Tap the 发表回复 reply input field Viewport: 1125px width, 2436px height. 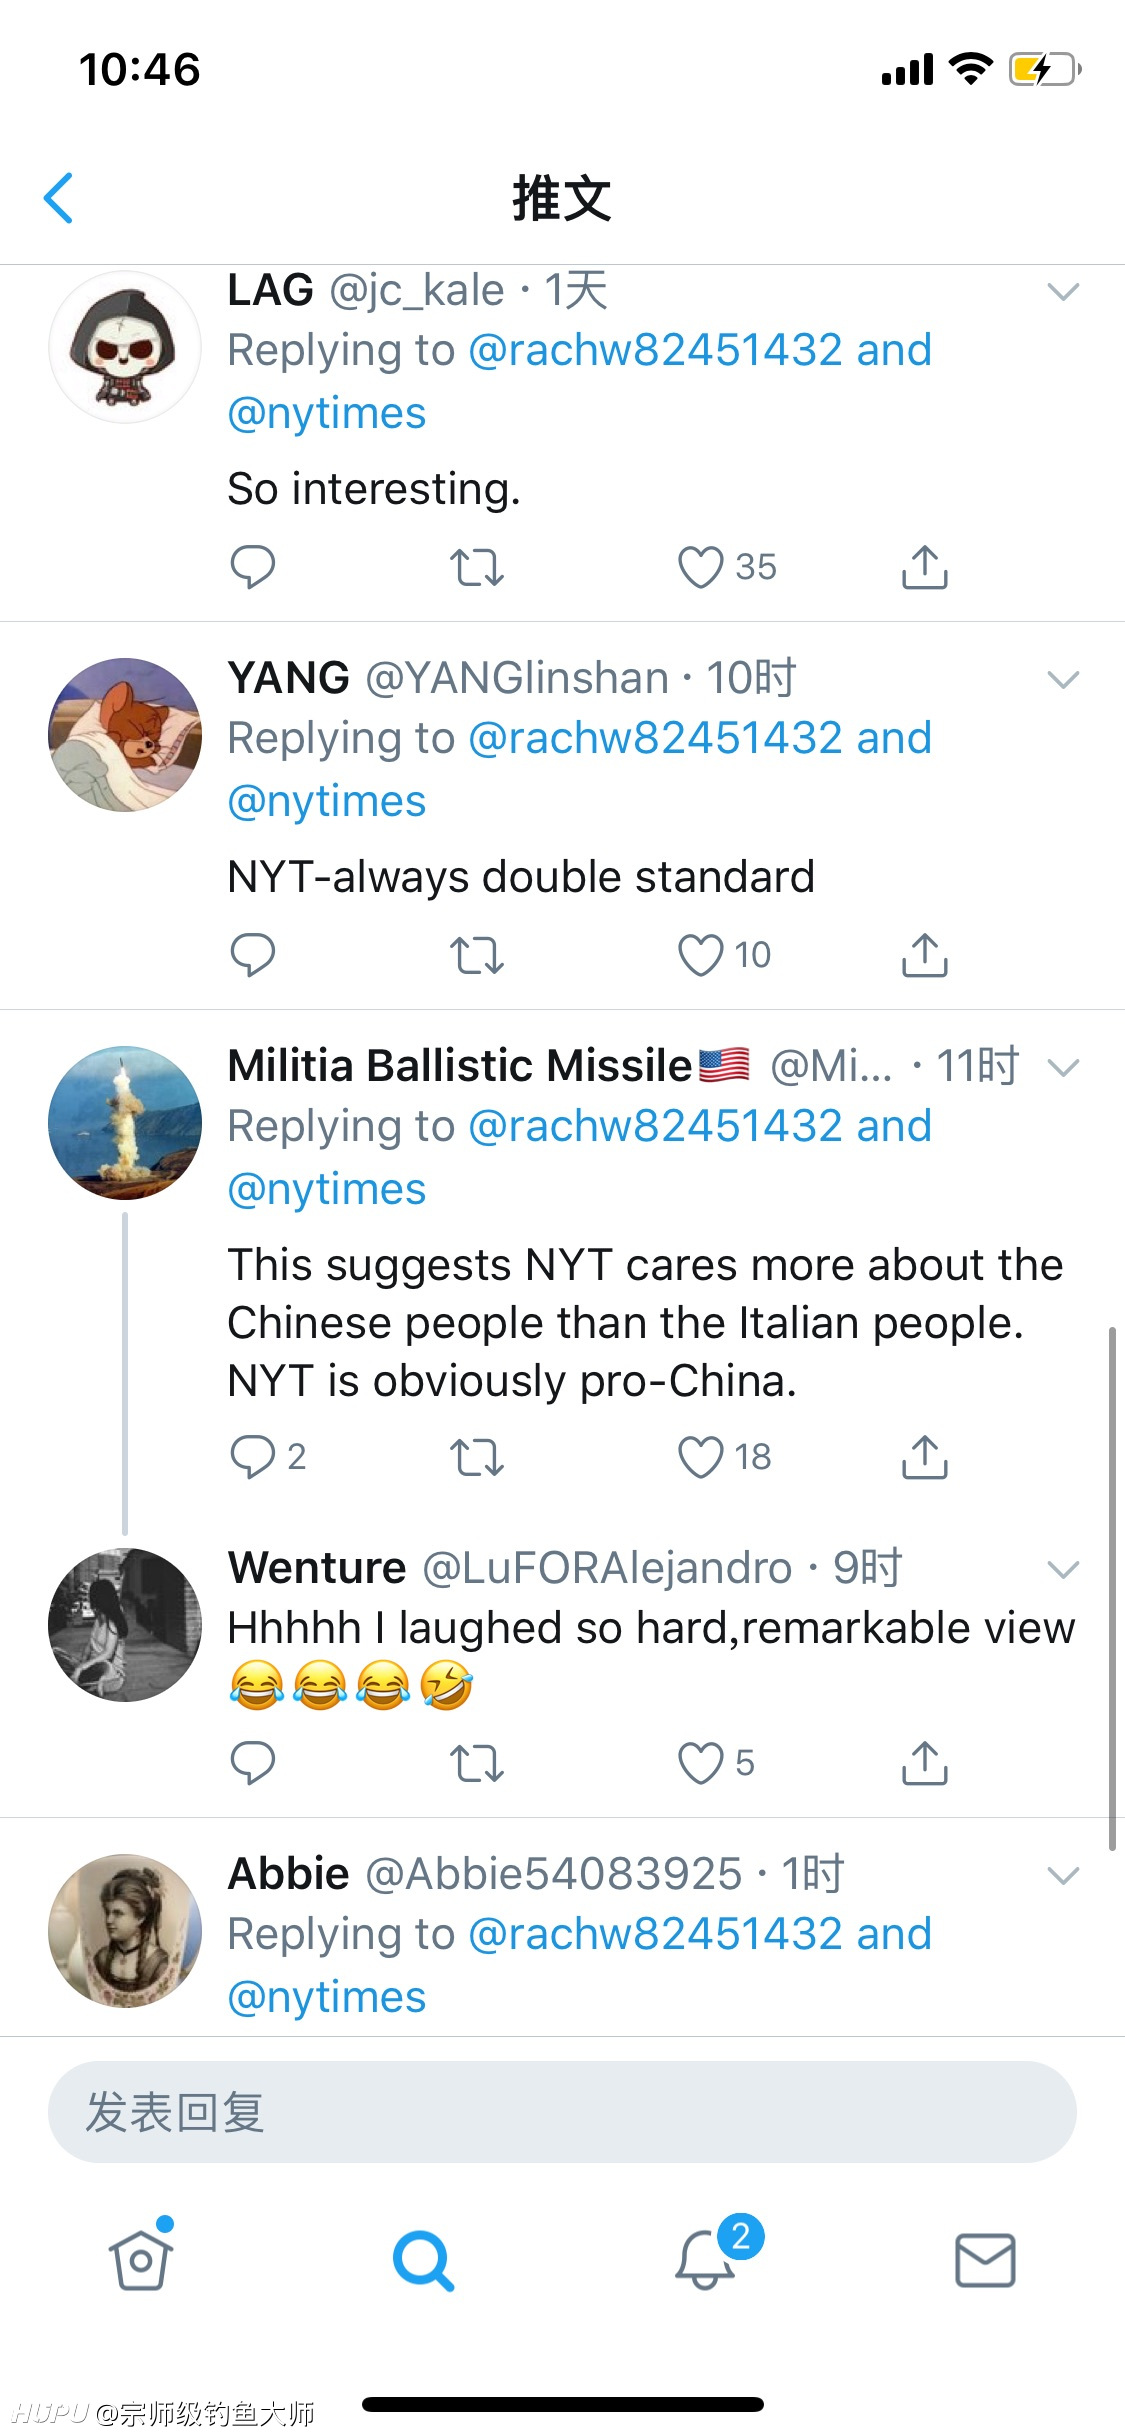(562, 2112)
